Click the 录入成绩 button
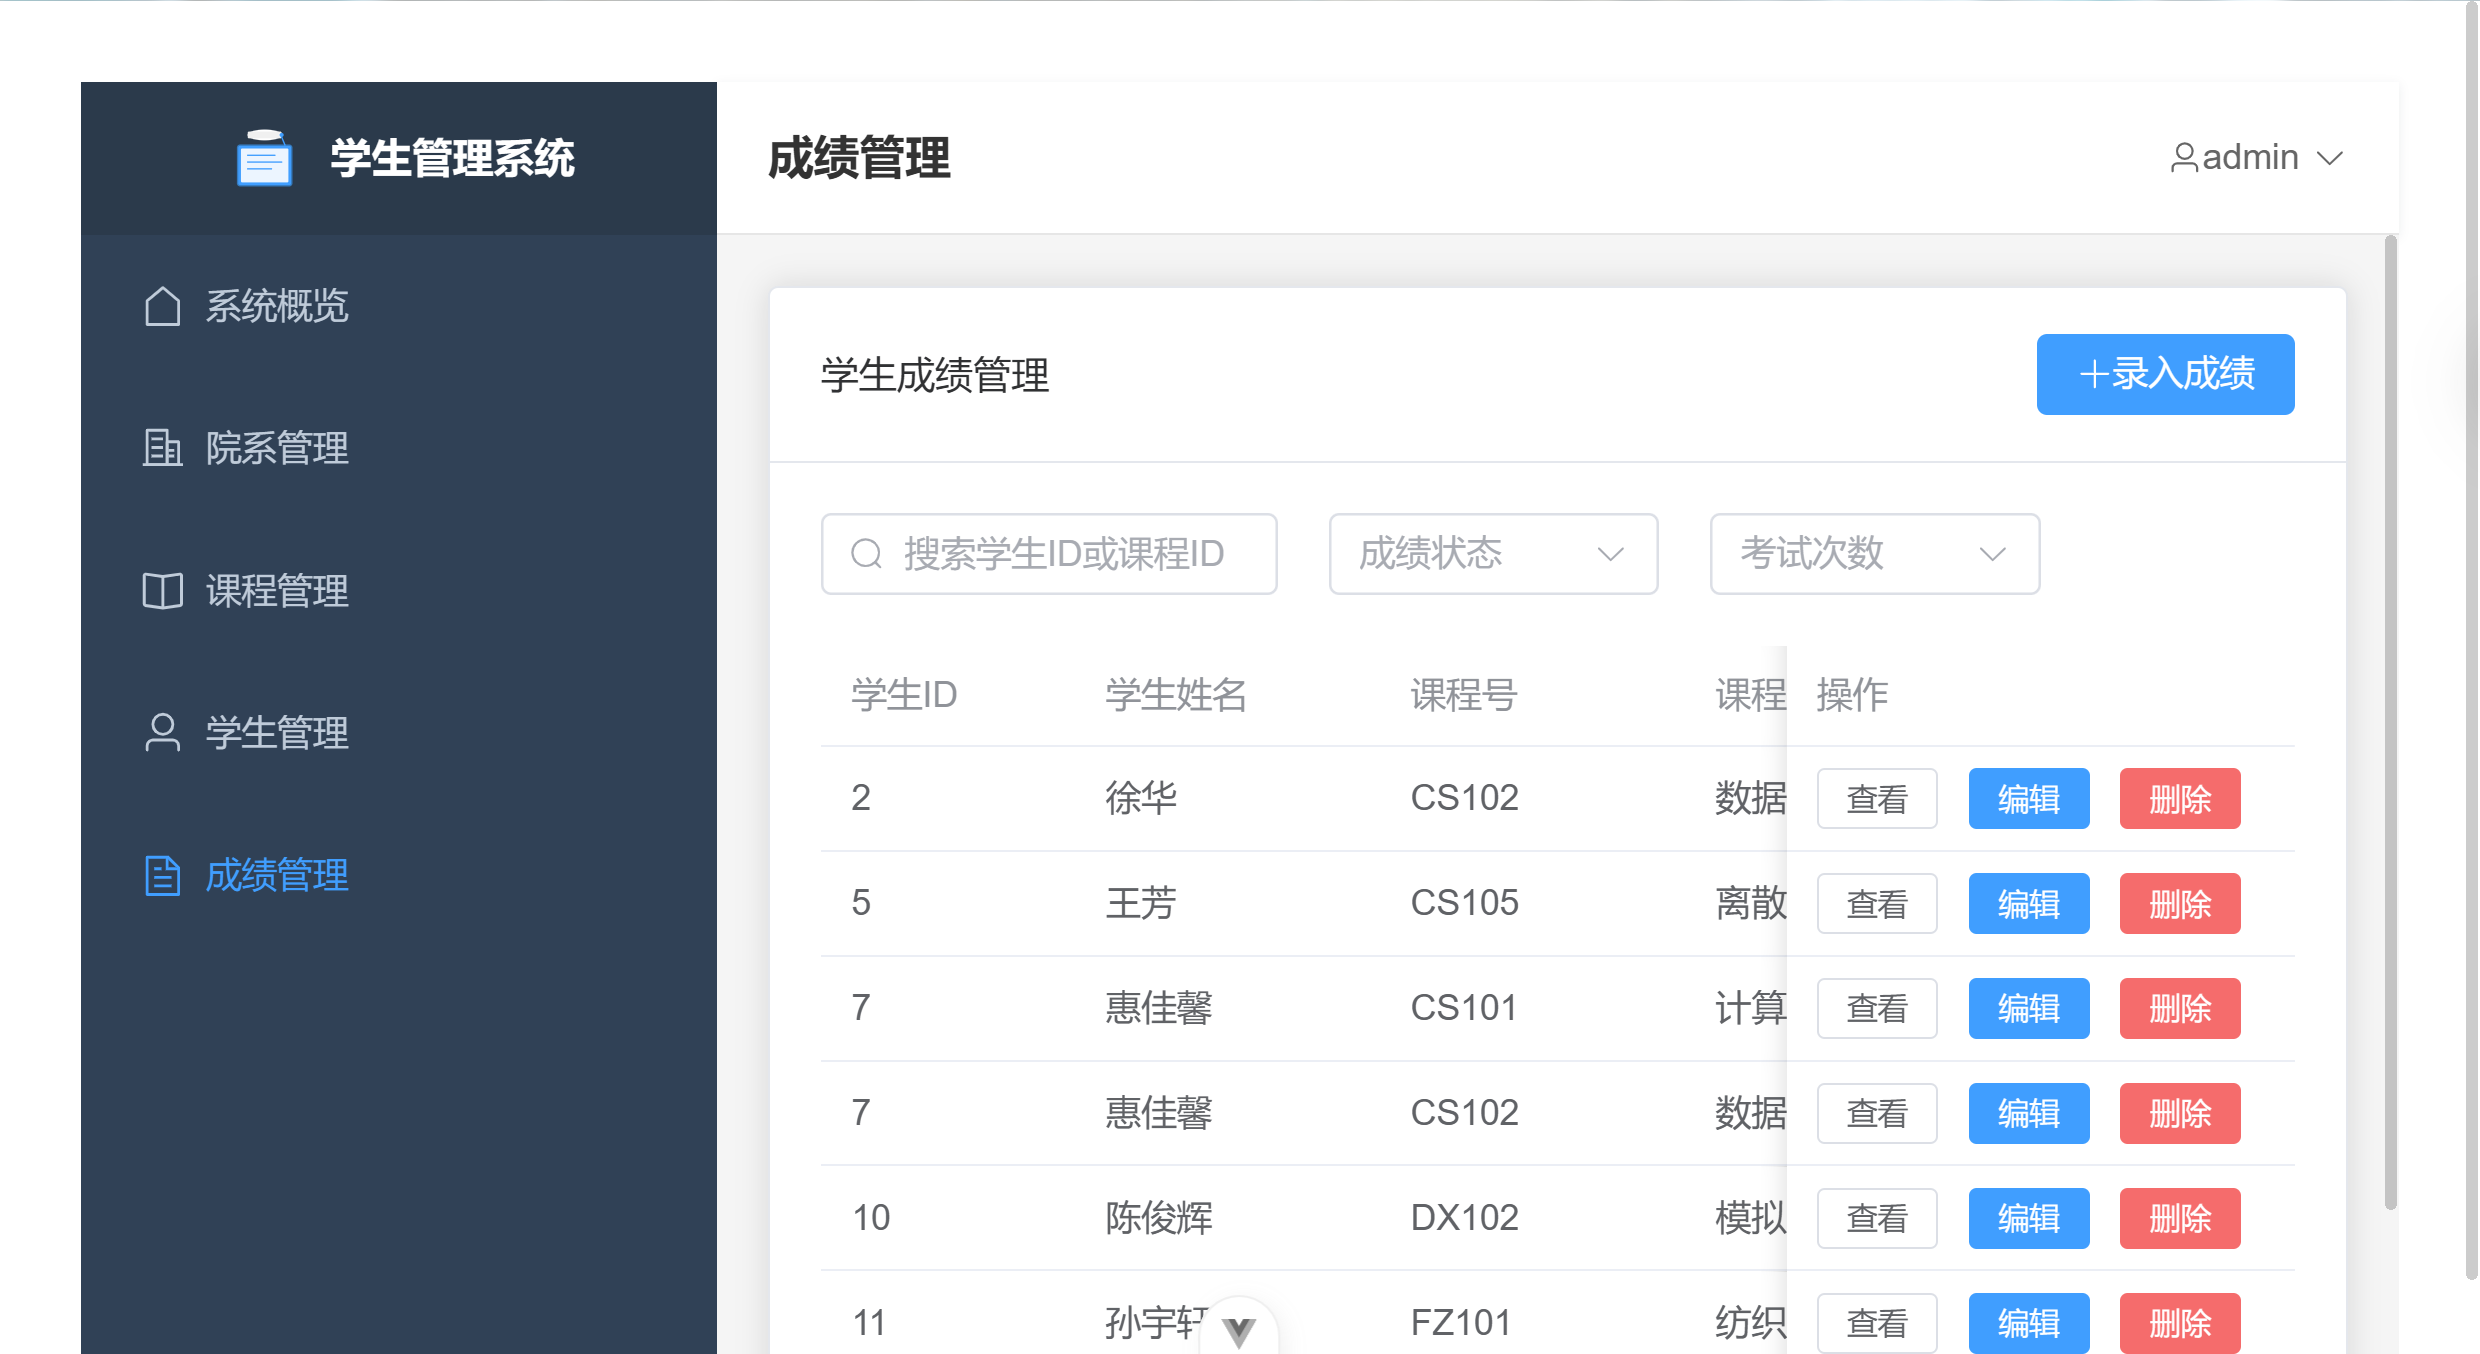 tap(2165, 375)
